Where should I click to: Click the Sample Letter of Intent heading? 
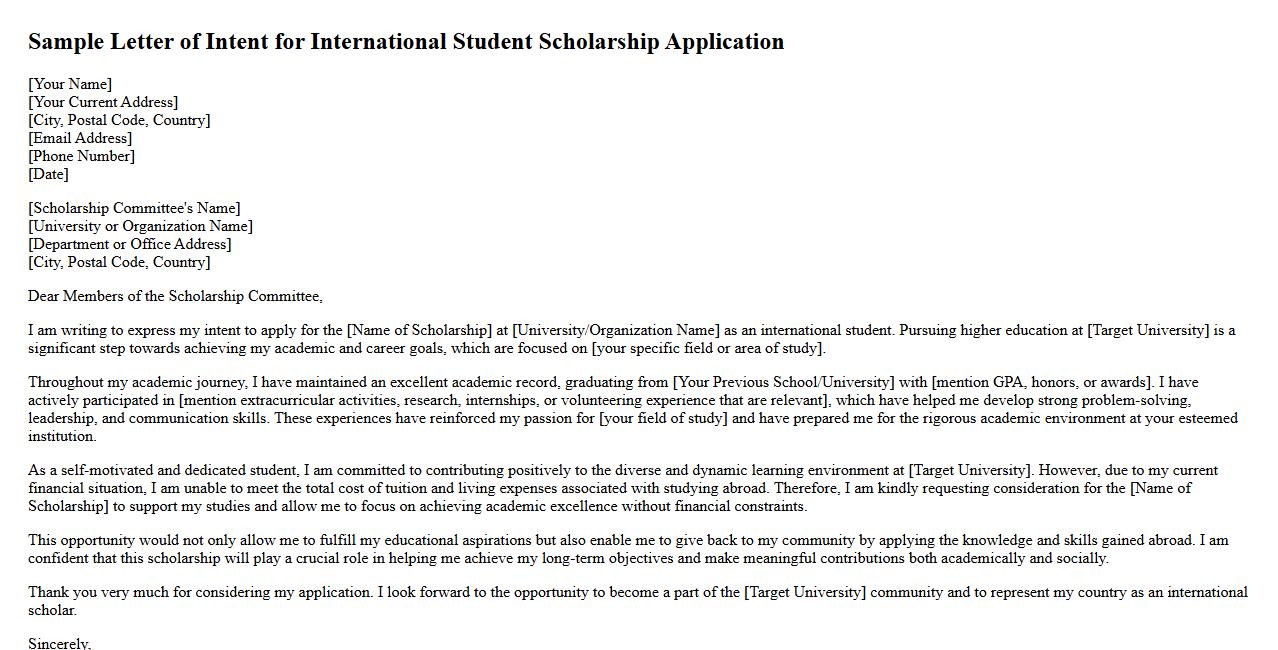406,42
